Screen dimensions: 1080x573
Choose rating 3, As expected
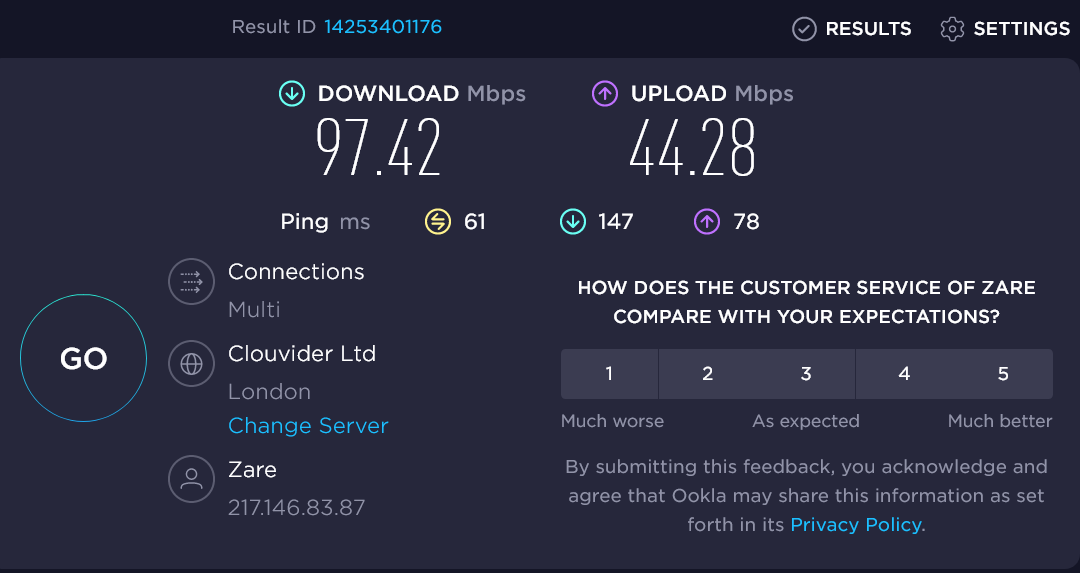806,374
